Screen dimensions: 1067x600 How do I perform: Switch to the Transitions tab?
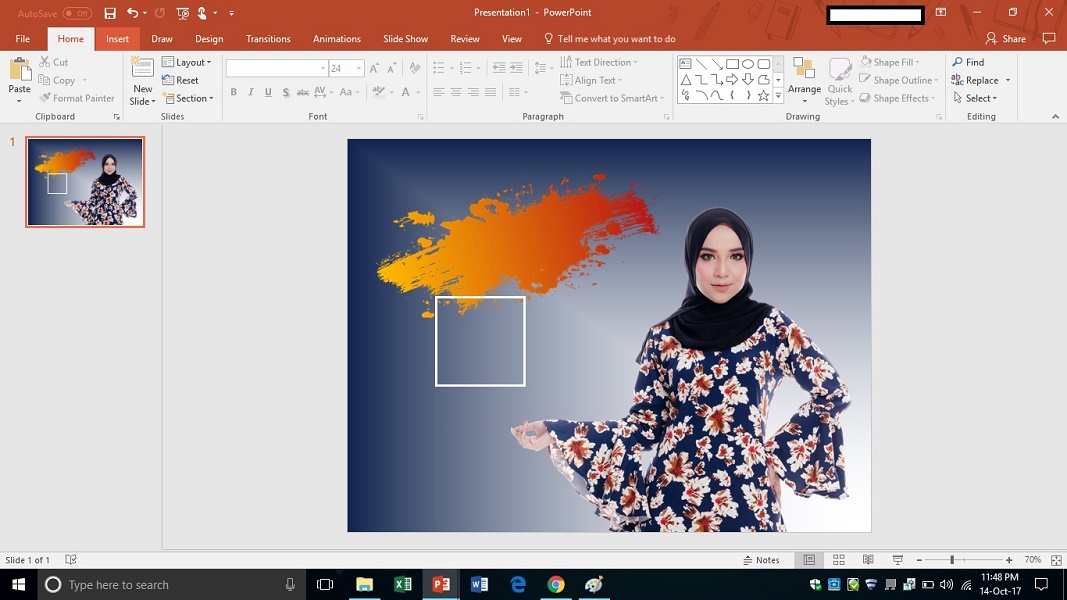(268, 39)
